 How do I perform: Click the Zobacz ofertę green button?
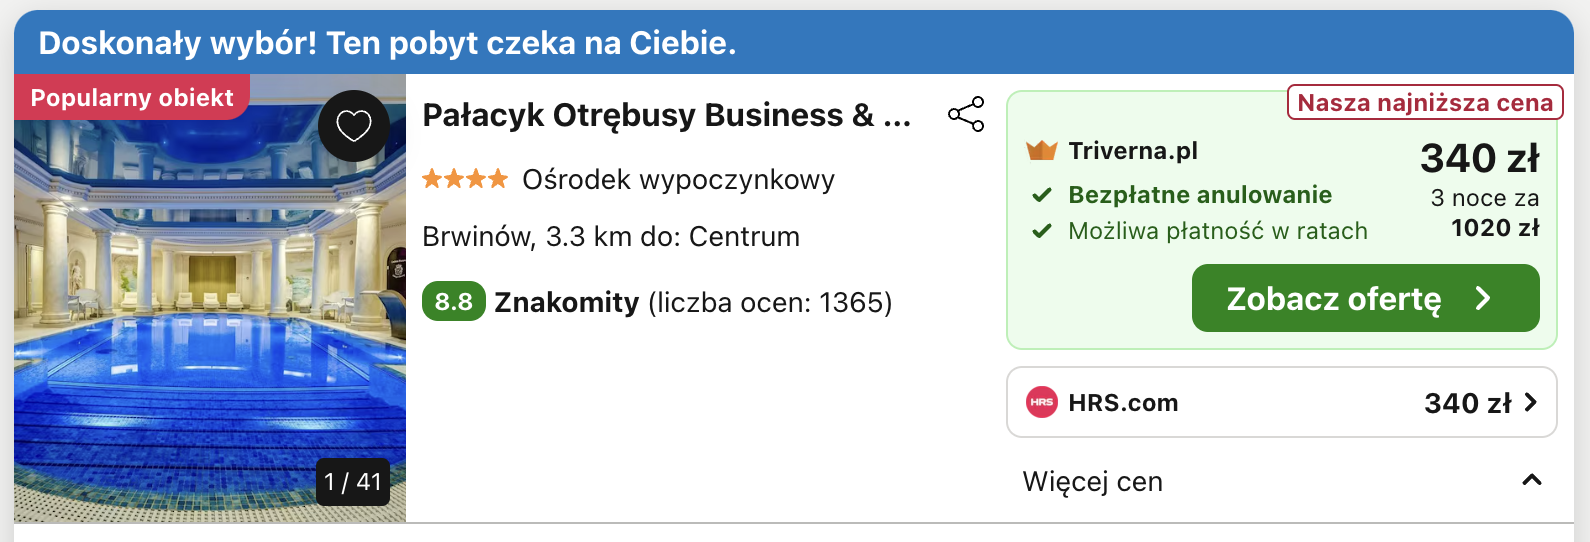(x=1365, y=298)
